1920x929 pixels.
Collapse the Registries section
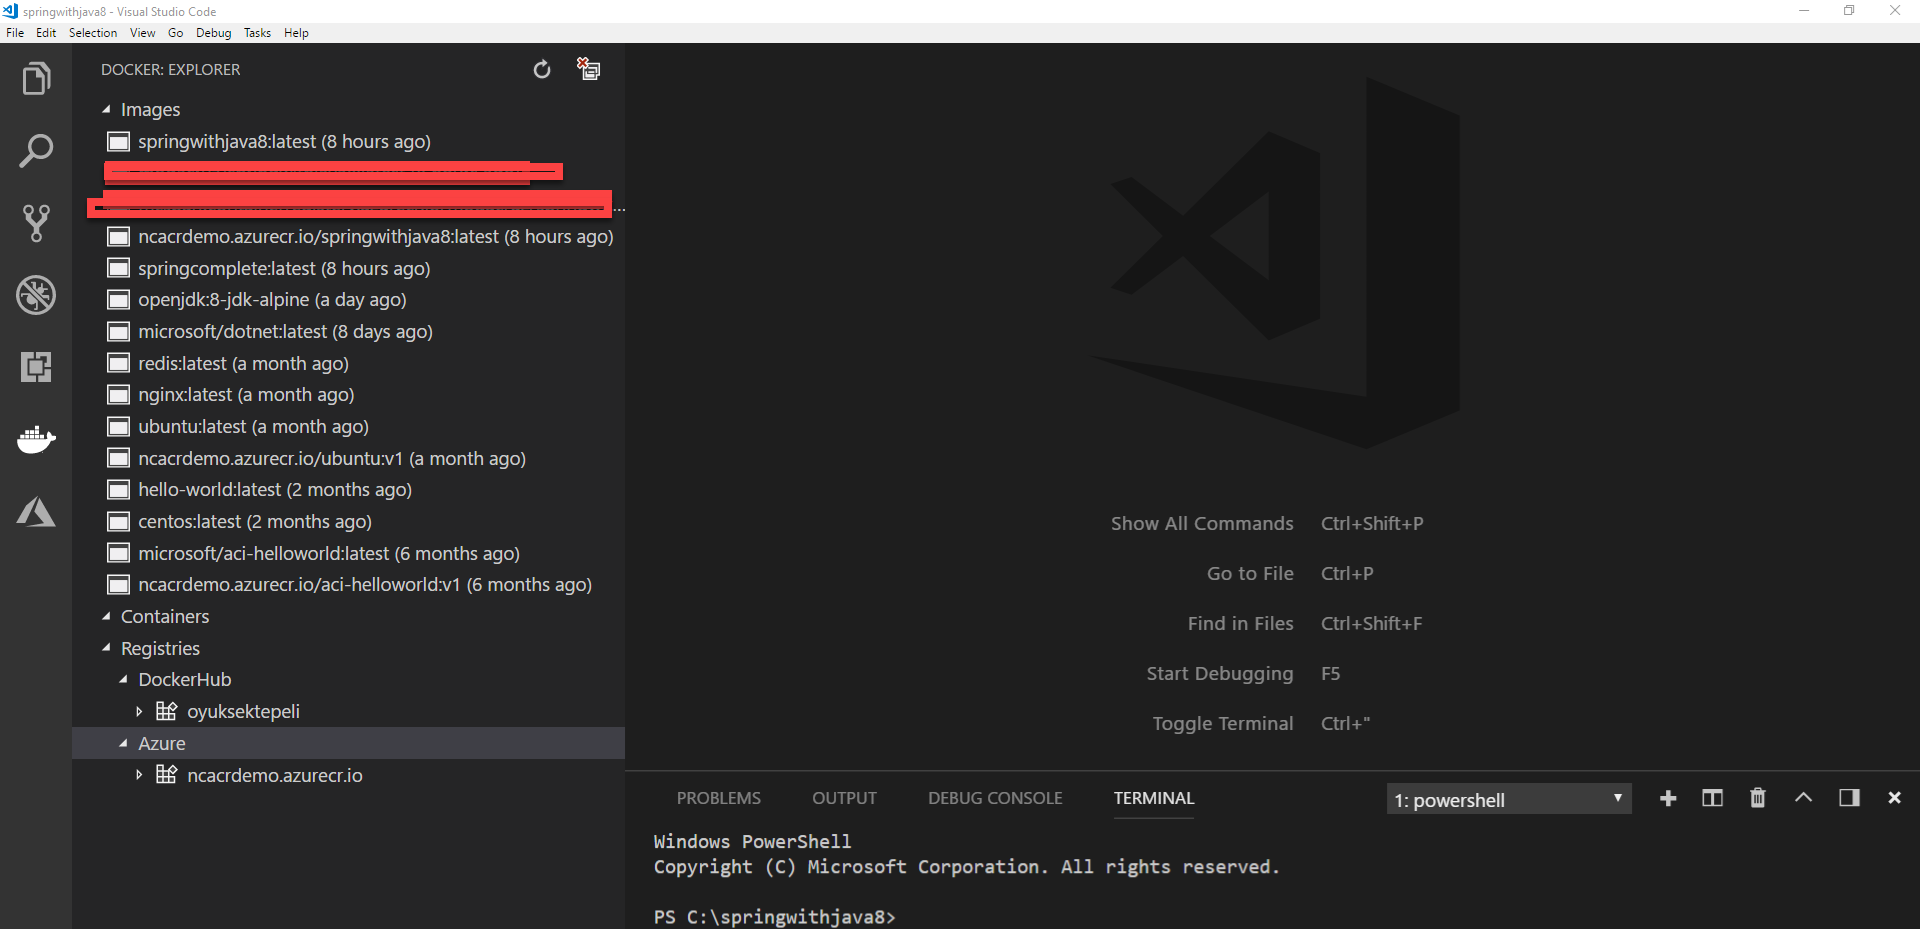106,648
